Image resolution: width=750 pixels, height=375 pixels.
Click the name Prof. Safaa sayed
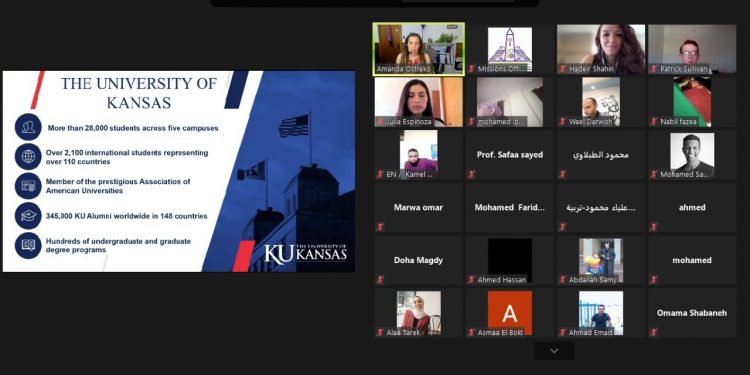tap(510, 155)
